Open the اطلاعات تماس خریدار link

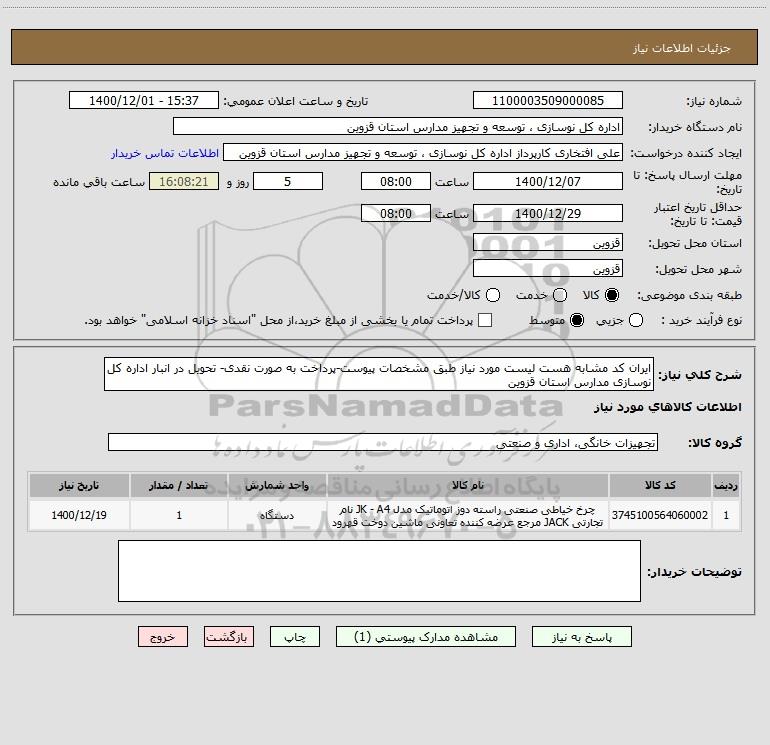coord(165,153)
